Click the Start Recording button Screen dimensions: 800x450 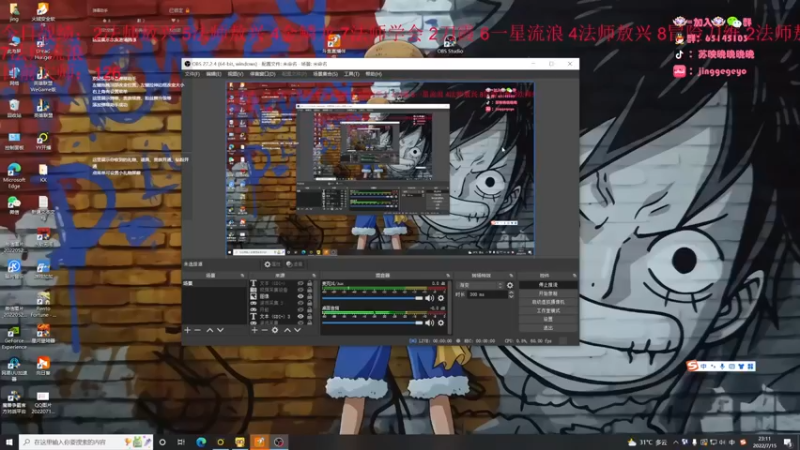pyautogui.click(x=548, y=294)
